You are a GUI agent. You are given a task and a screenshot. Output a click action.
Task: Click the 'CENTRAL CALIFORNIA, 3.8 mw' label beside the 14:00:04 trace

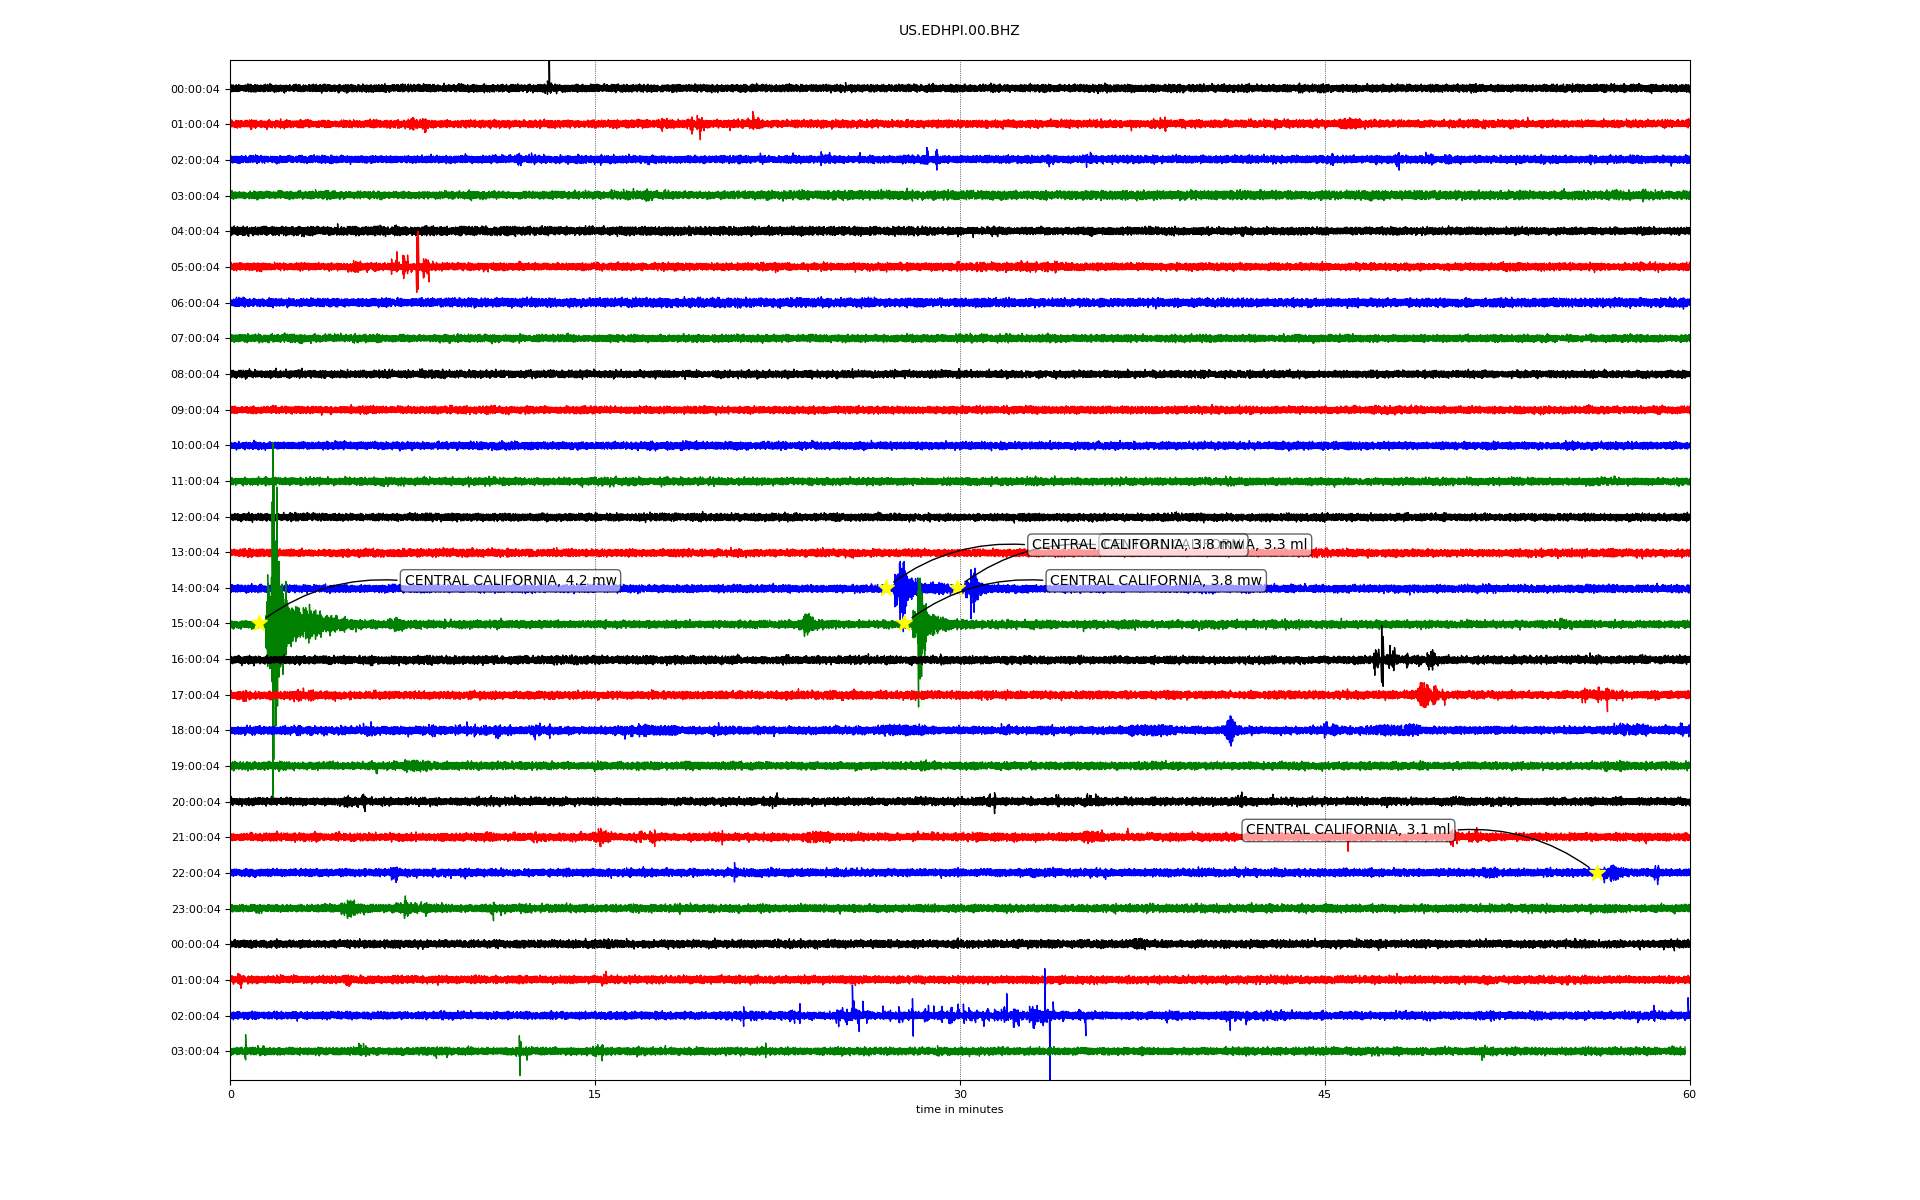click(1155, 581)
